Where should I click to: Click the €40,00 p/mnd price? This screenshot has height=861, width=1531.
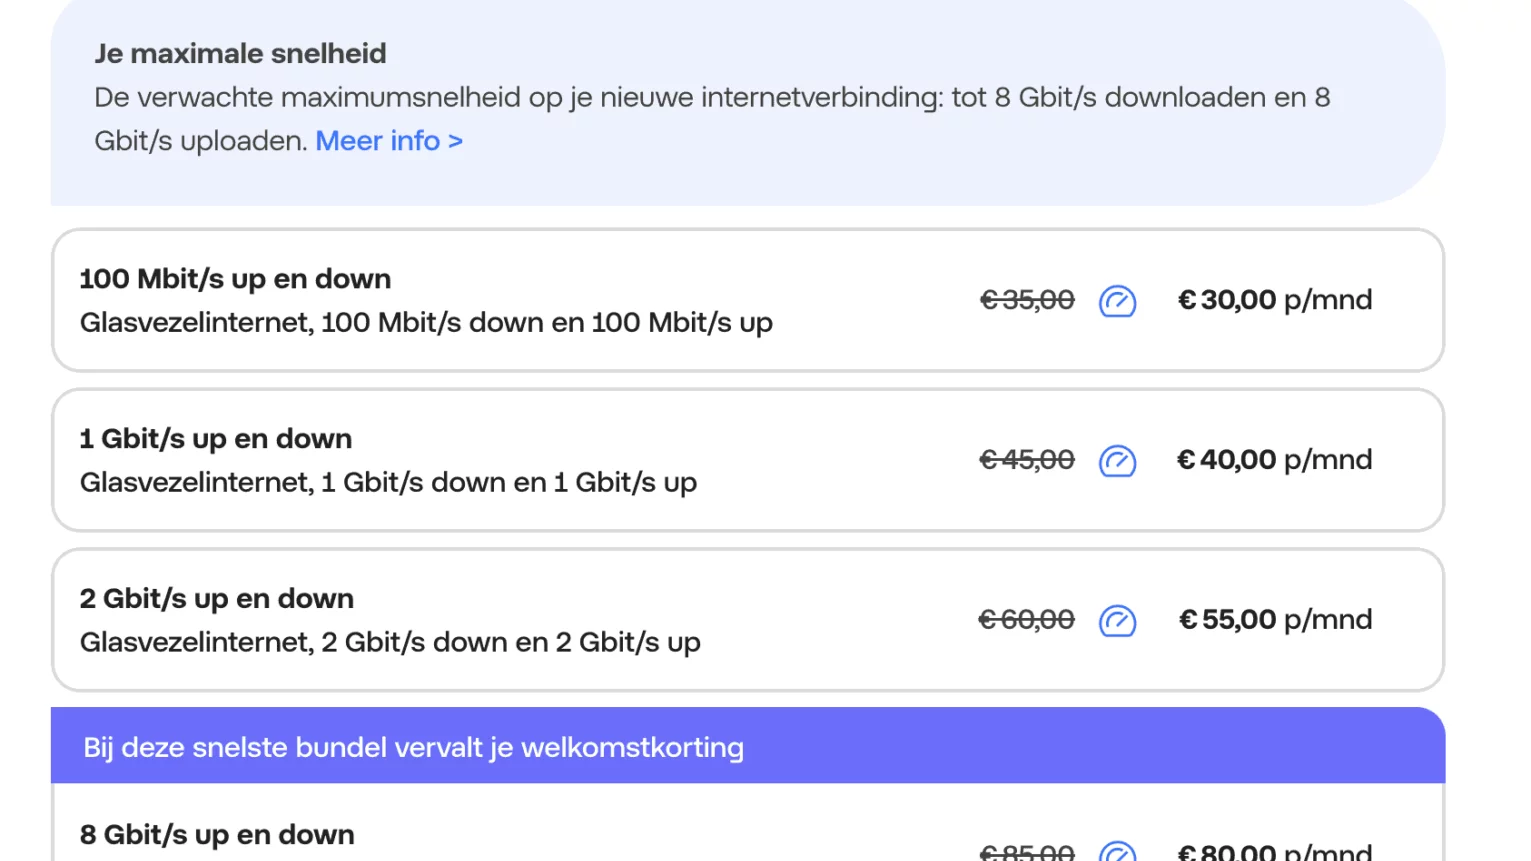[x=1275, y=460]
